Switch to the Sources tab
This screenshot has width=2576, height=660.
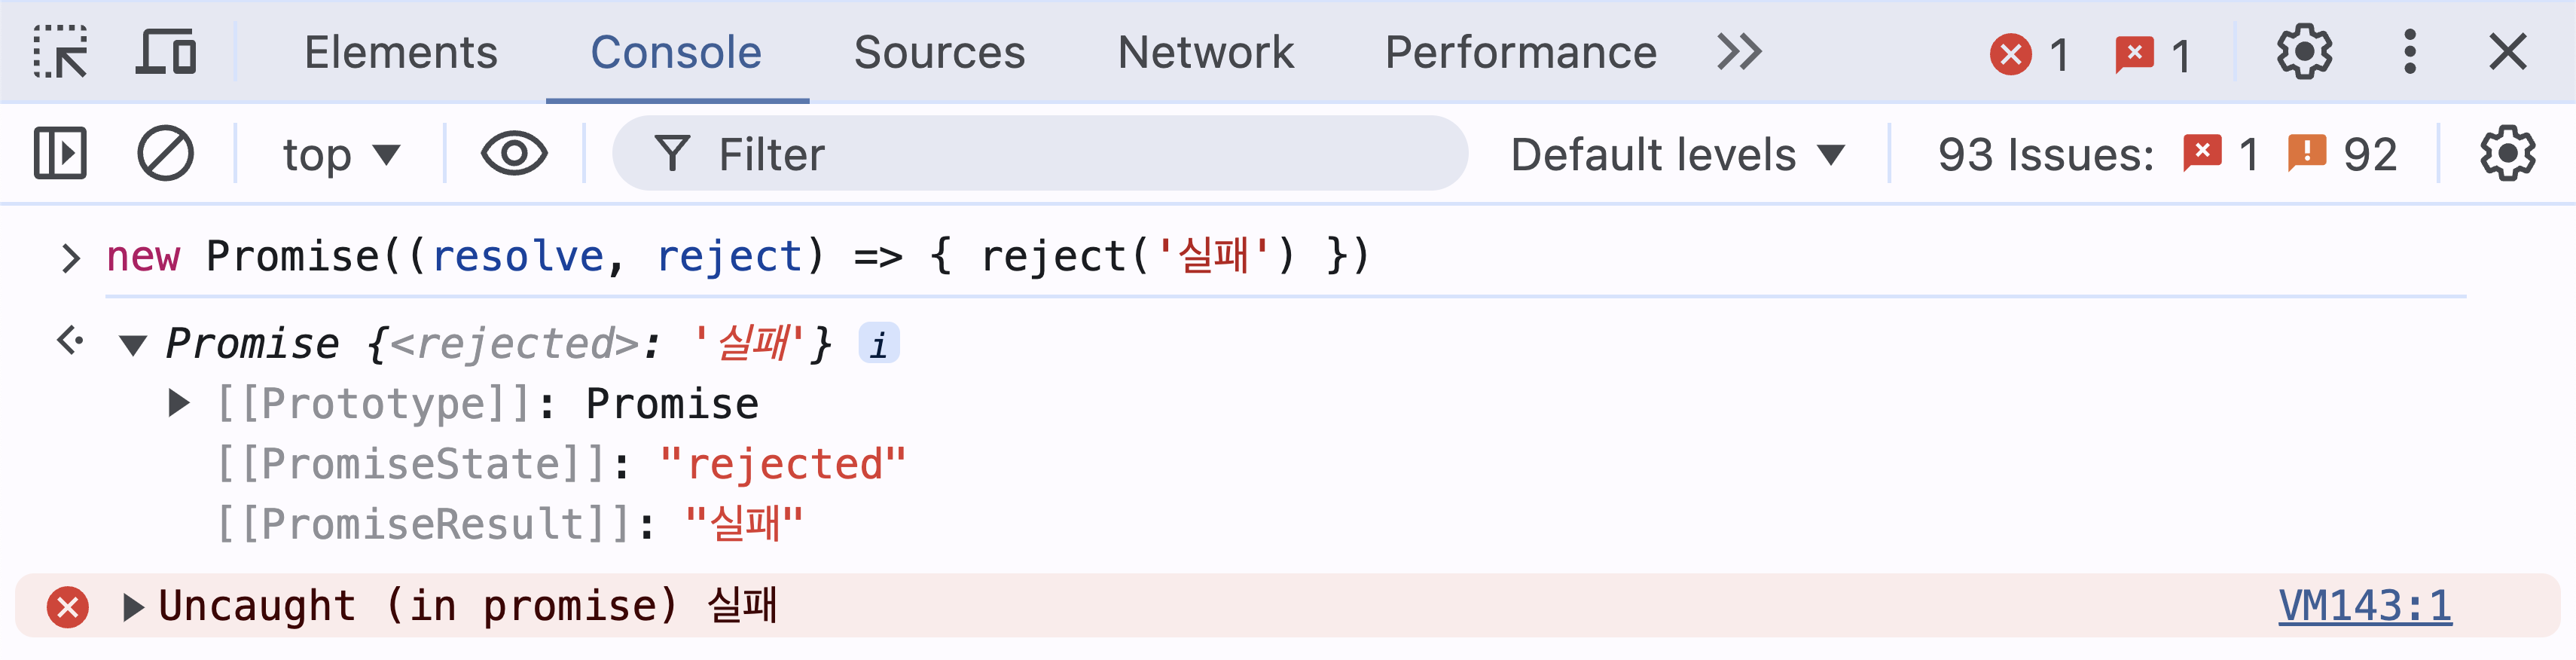pos(939,52)
